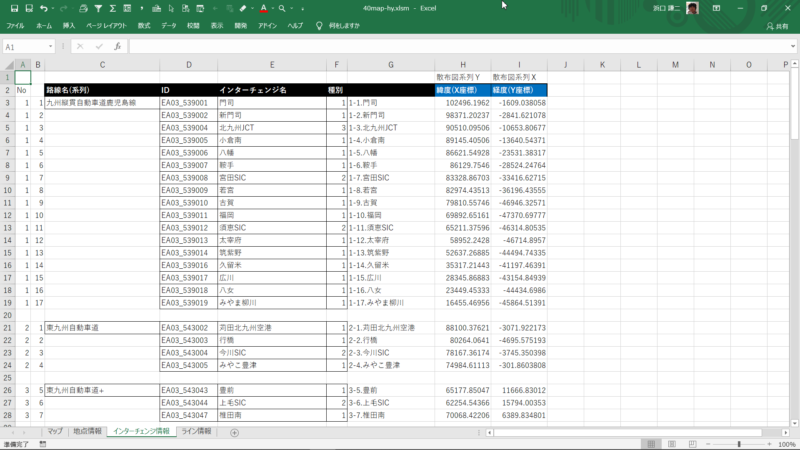800x450 pixels.
Task: Open the 数式 ribbon tab
Action: 144,26
